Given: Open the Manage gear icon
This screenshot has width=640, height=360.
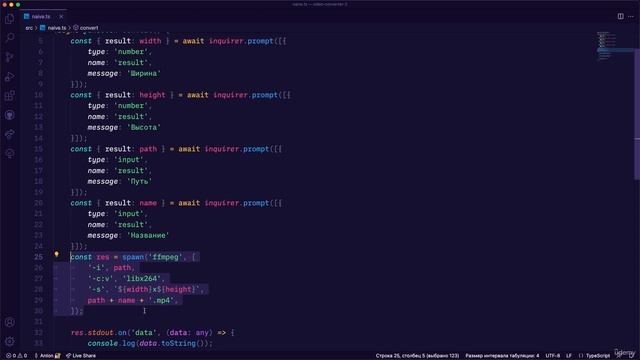Looking at the screenshot, I should coord(9,341).
